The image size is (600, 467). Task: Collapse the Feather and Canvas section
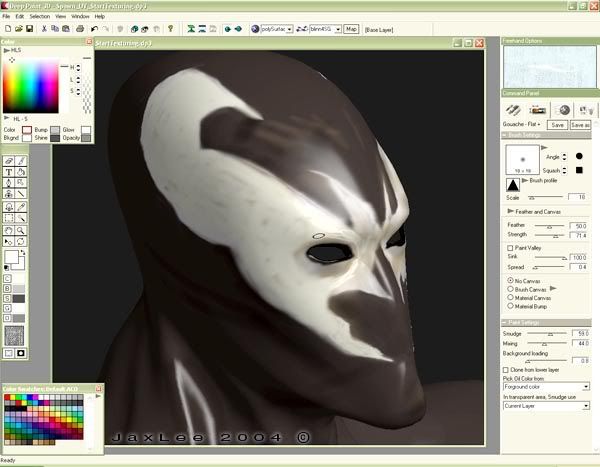(x=510, y=211)
